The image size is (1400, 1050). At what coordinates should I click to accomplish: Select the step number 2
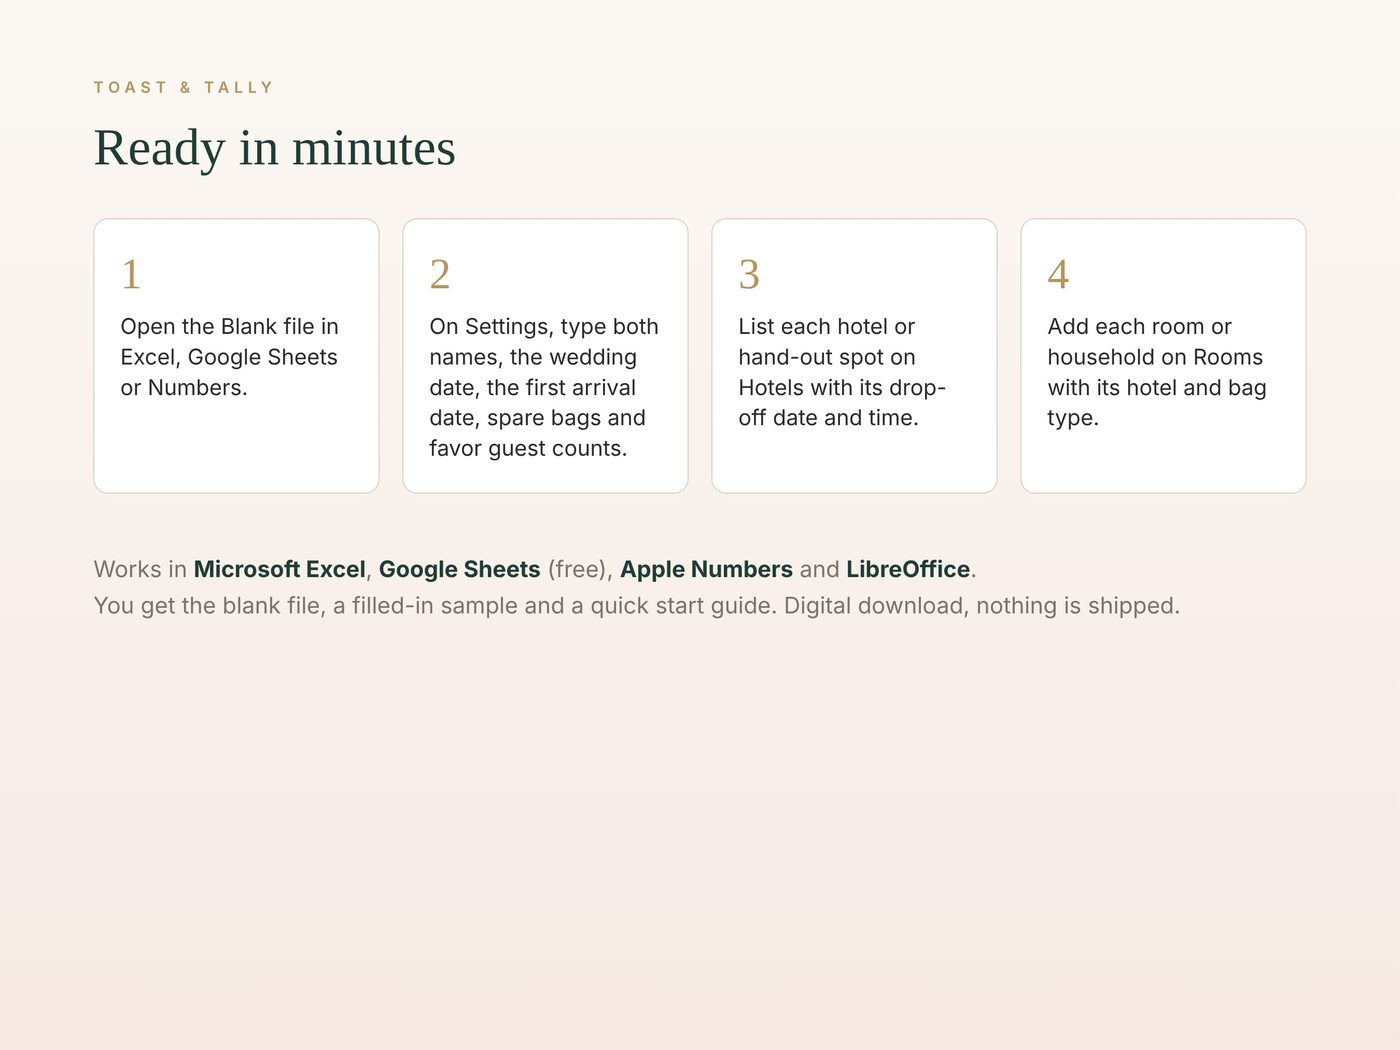click(440, 274)
